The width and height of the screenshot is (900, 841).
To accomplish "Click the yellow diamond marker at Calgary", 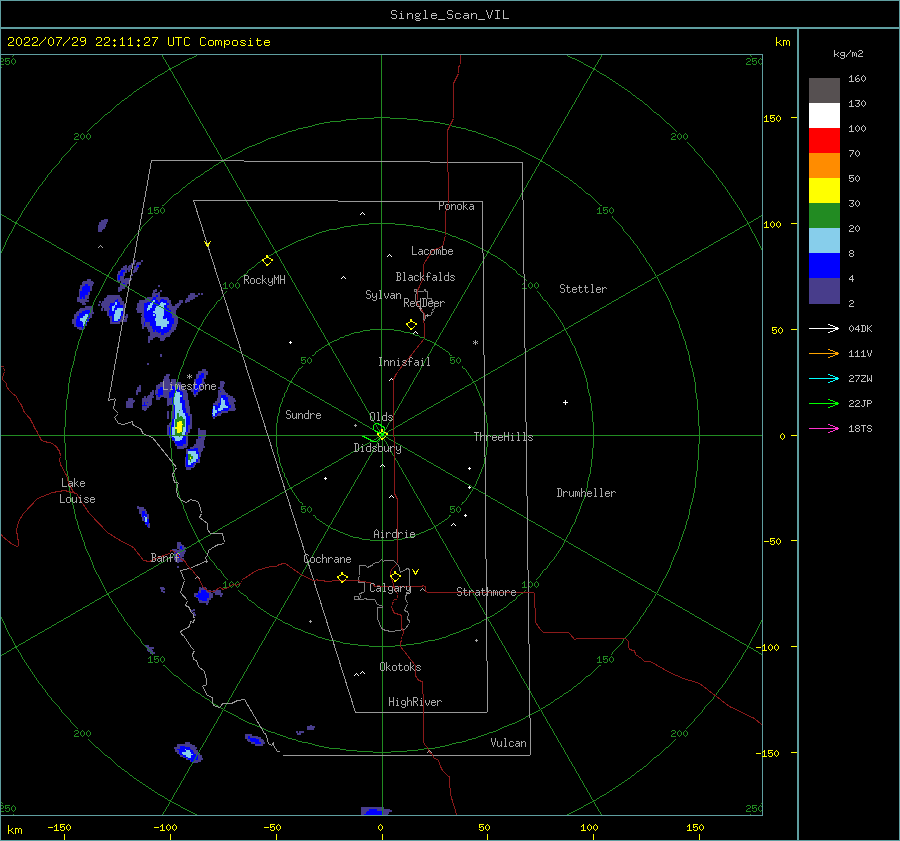I will [395, 576].
